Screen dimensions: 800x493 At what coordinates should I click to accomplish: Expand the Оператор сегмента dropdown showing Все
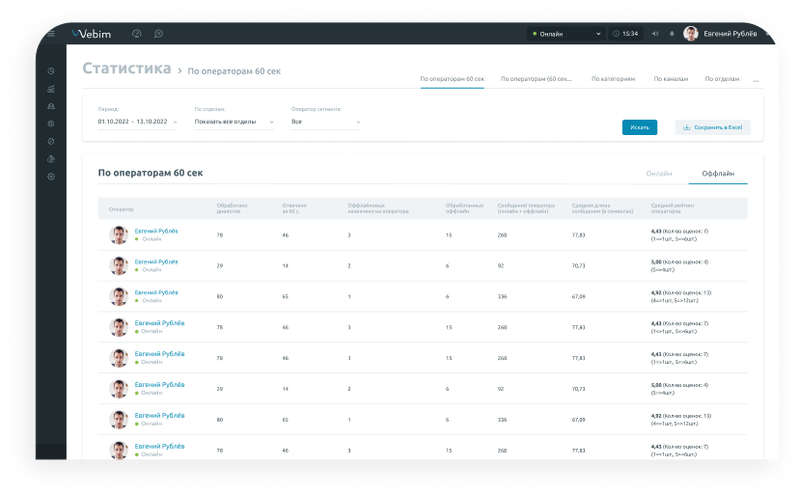326,122
